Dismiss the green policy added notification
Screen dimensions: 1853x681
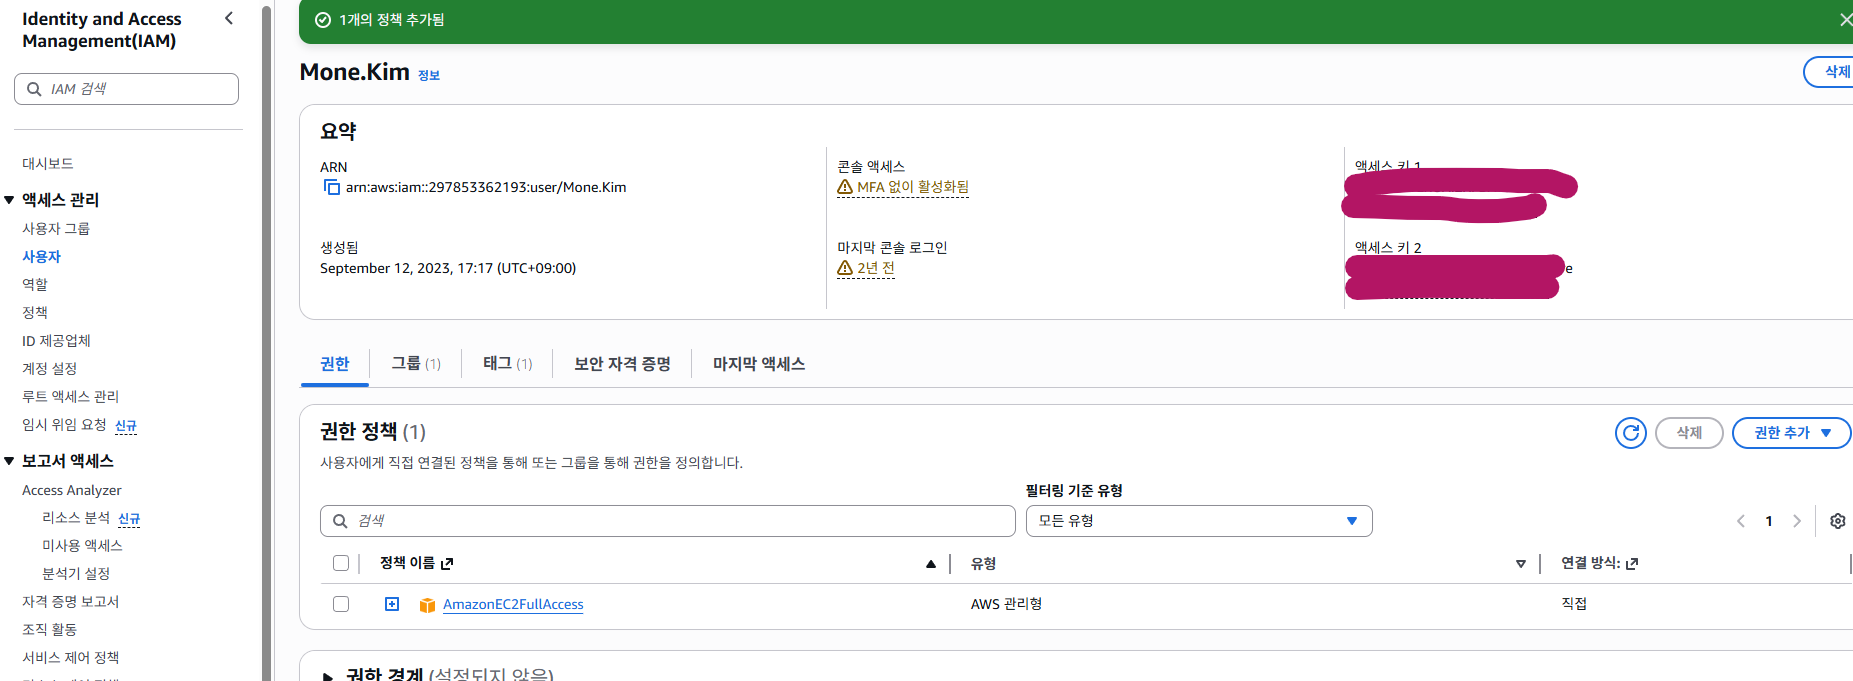point(1844,20)
